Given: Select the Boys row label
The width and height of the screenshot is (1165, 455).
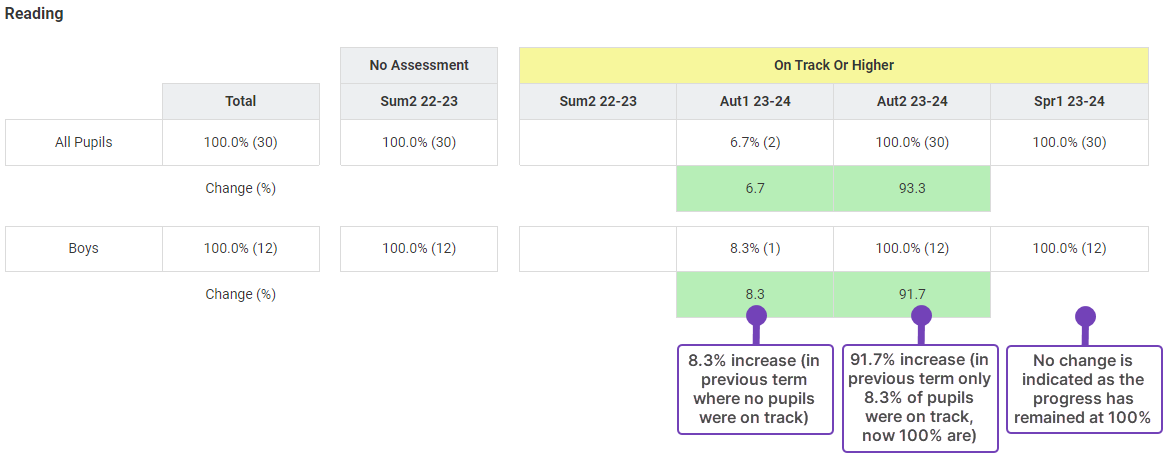Looking at the screenshot, I should pyautogui.click(x=84, y=248).
